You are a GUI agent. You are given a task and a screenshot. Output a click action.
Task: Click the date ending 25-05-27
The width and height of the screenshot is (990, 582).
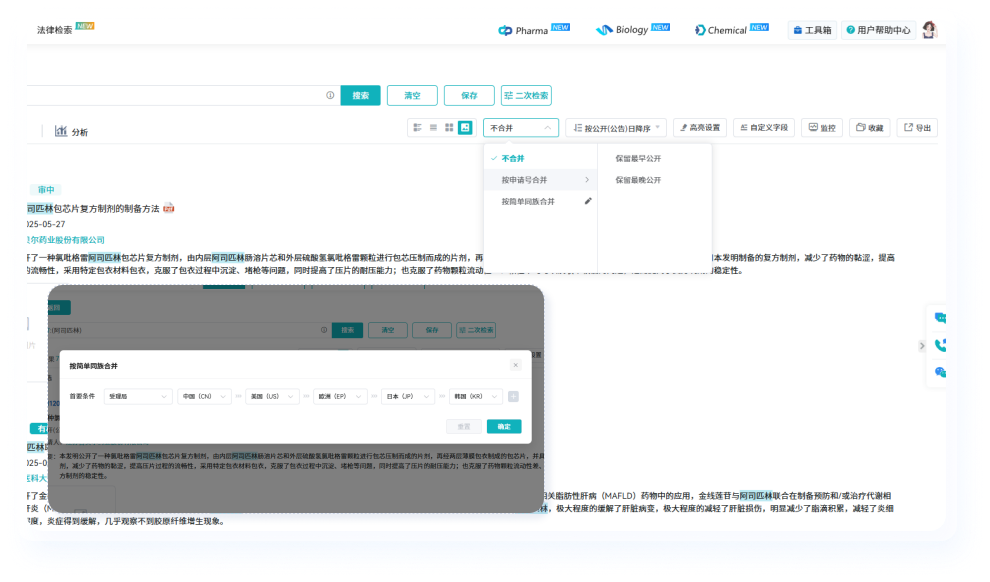(46, 224)
